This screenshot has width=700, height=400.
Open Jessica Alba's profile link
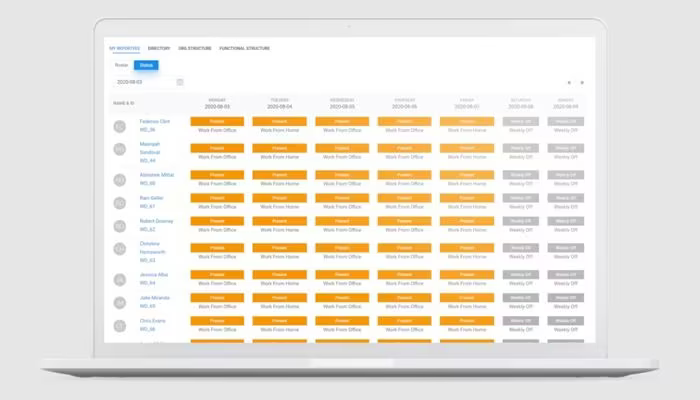pos(154,275)
